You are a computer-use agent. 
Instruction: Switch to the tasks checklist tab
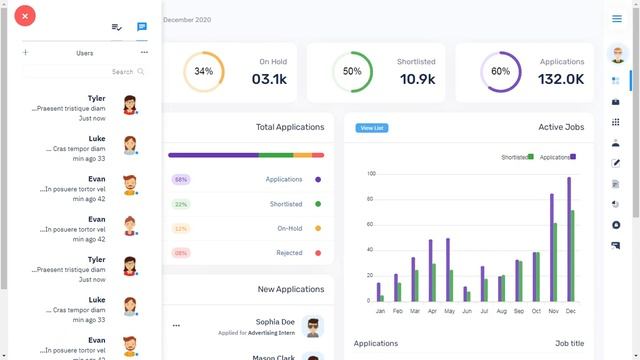point(117,27)
